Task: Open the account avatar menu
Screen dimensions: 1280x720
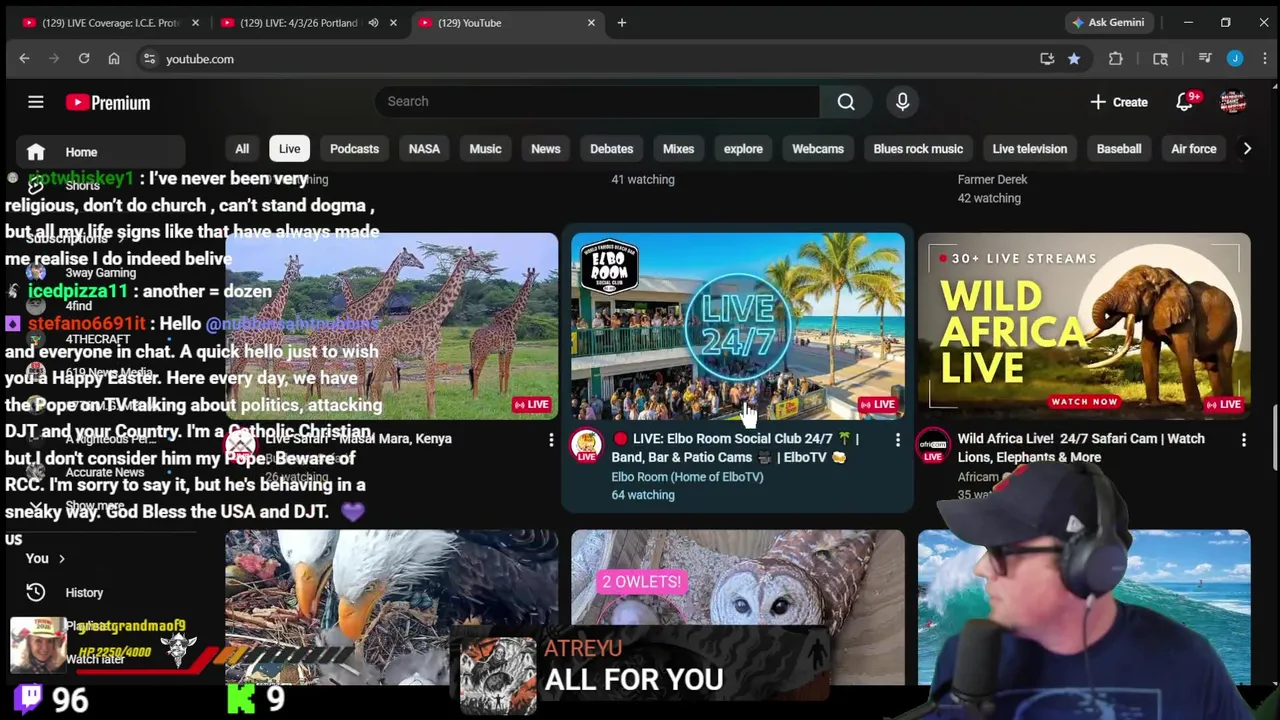Action: click(x=1233, y=102)
